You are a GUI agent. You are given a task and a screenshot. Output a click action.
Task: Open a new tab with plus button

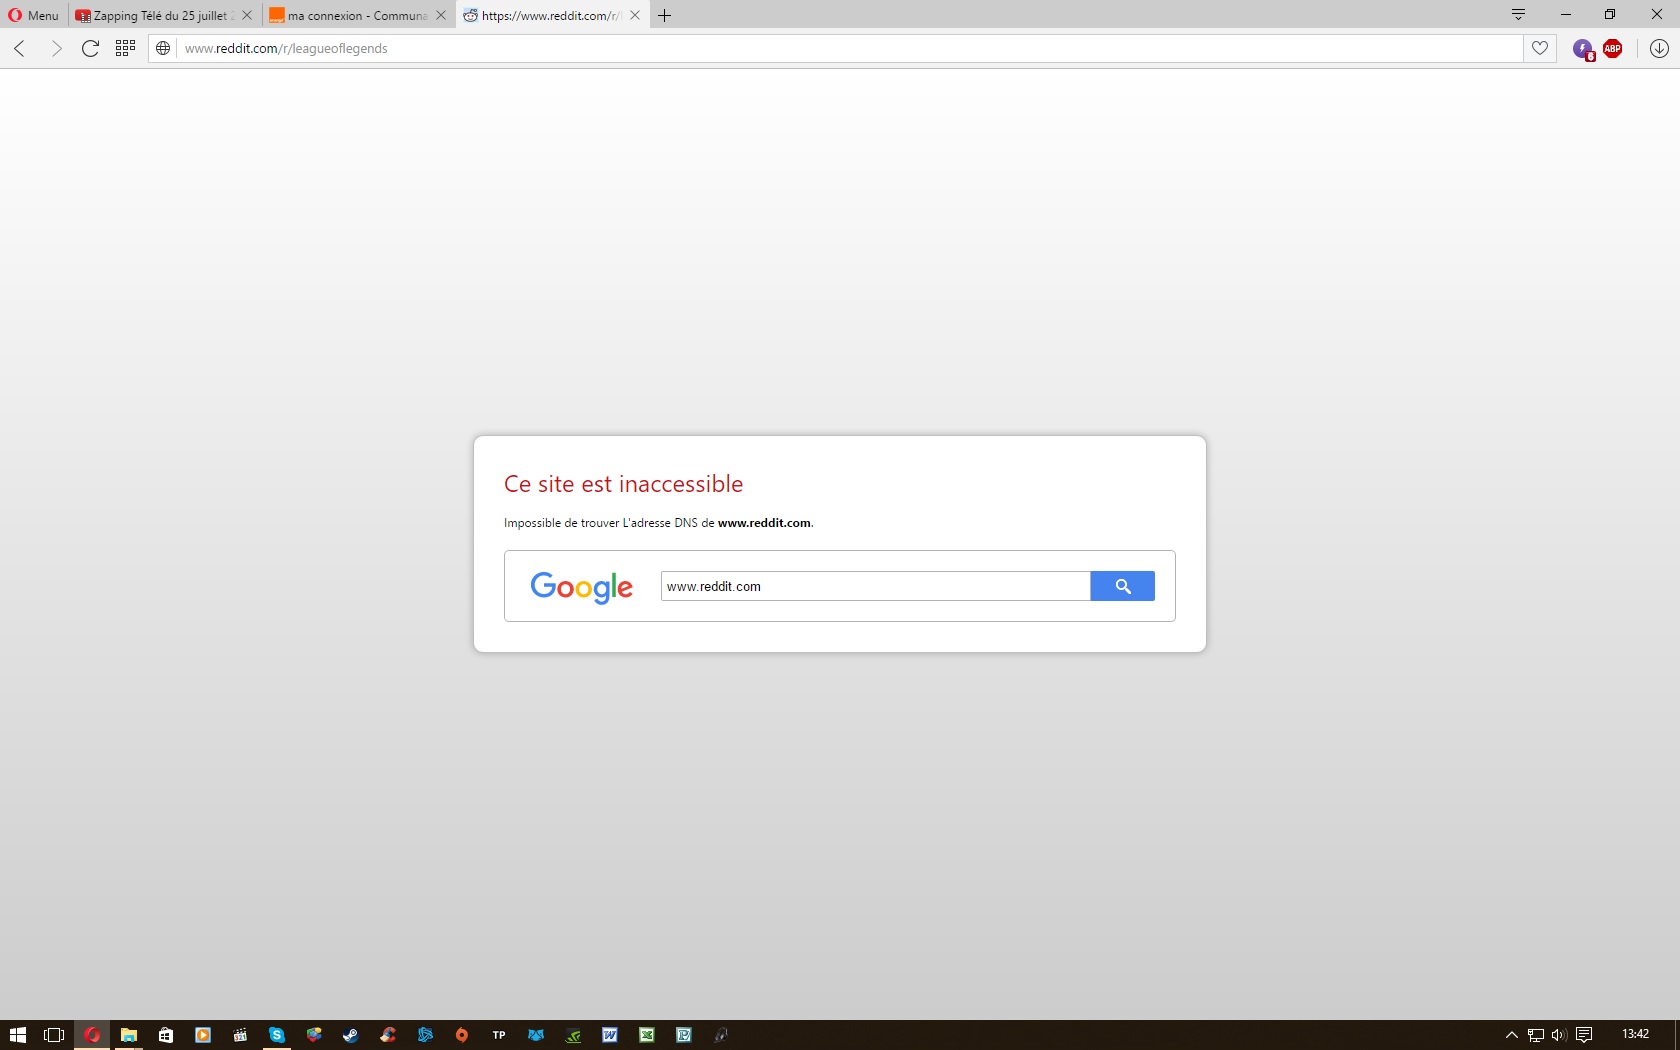pyautogui.click(x=664, y=15)
